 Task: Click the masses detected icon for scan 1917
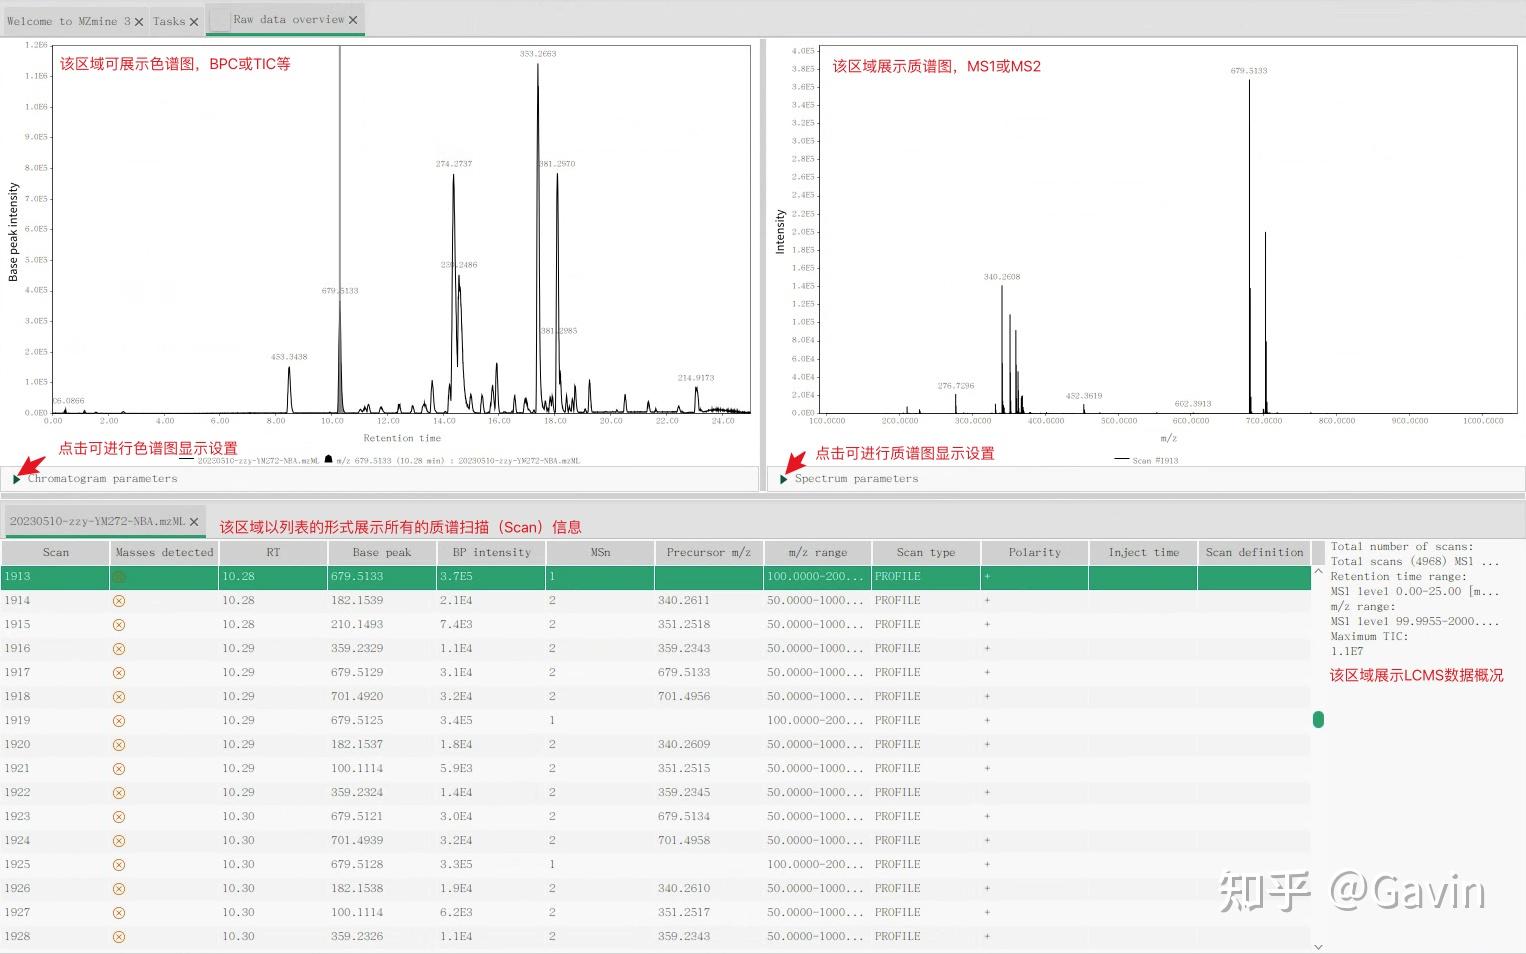119,672
